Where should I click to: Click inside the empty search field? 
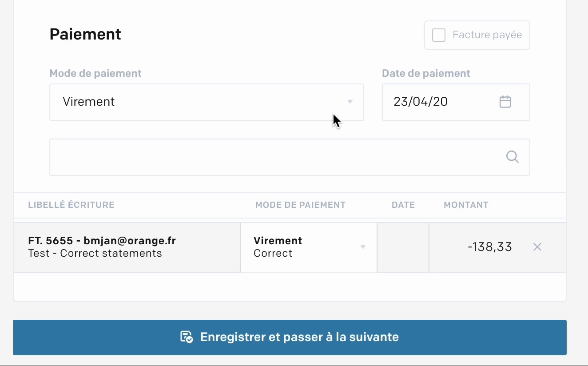coord(289,157)
